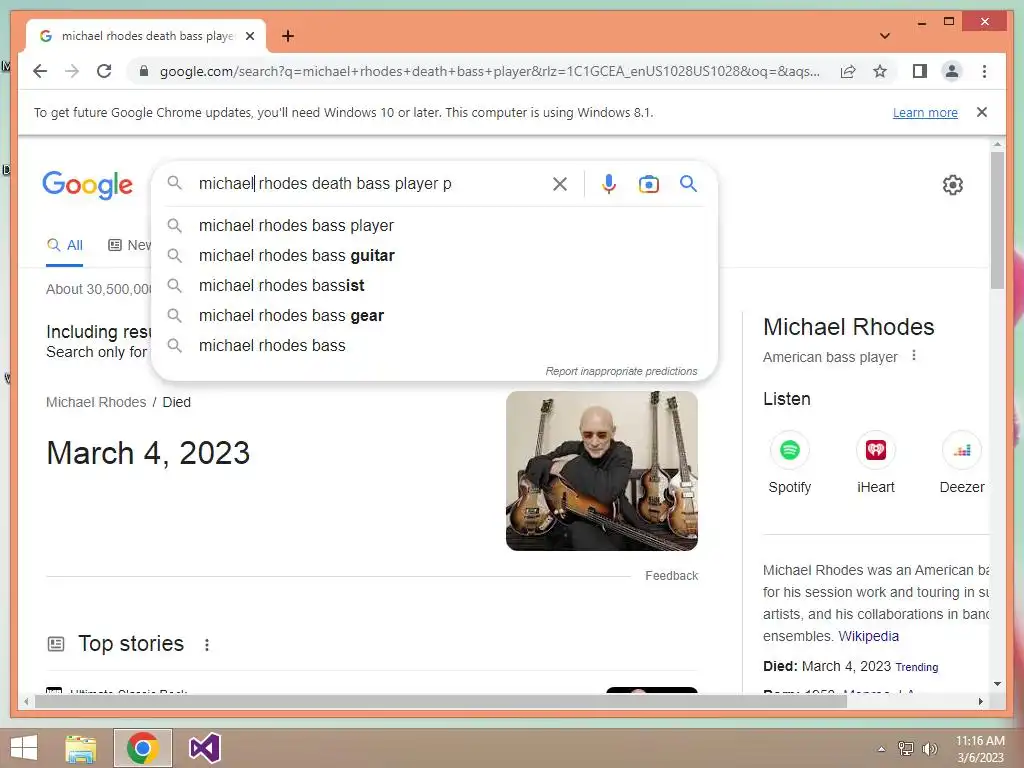This screenshot has height=768, width=1024.
Task: Open the Chrome three-dot menu
Action: click(984, 71)
